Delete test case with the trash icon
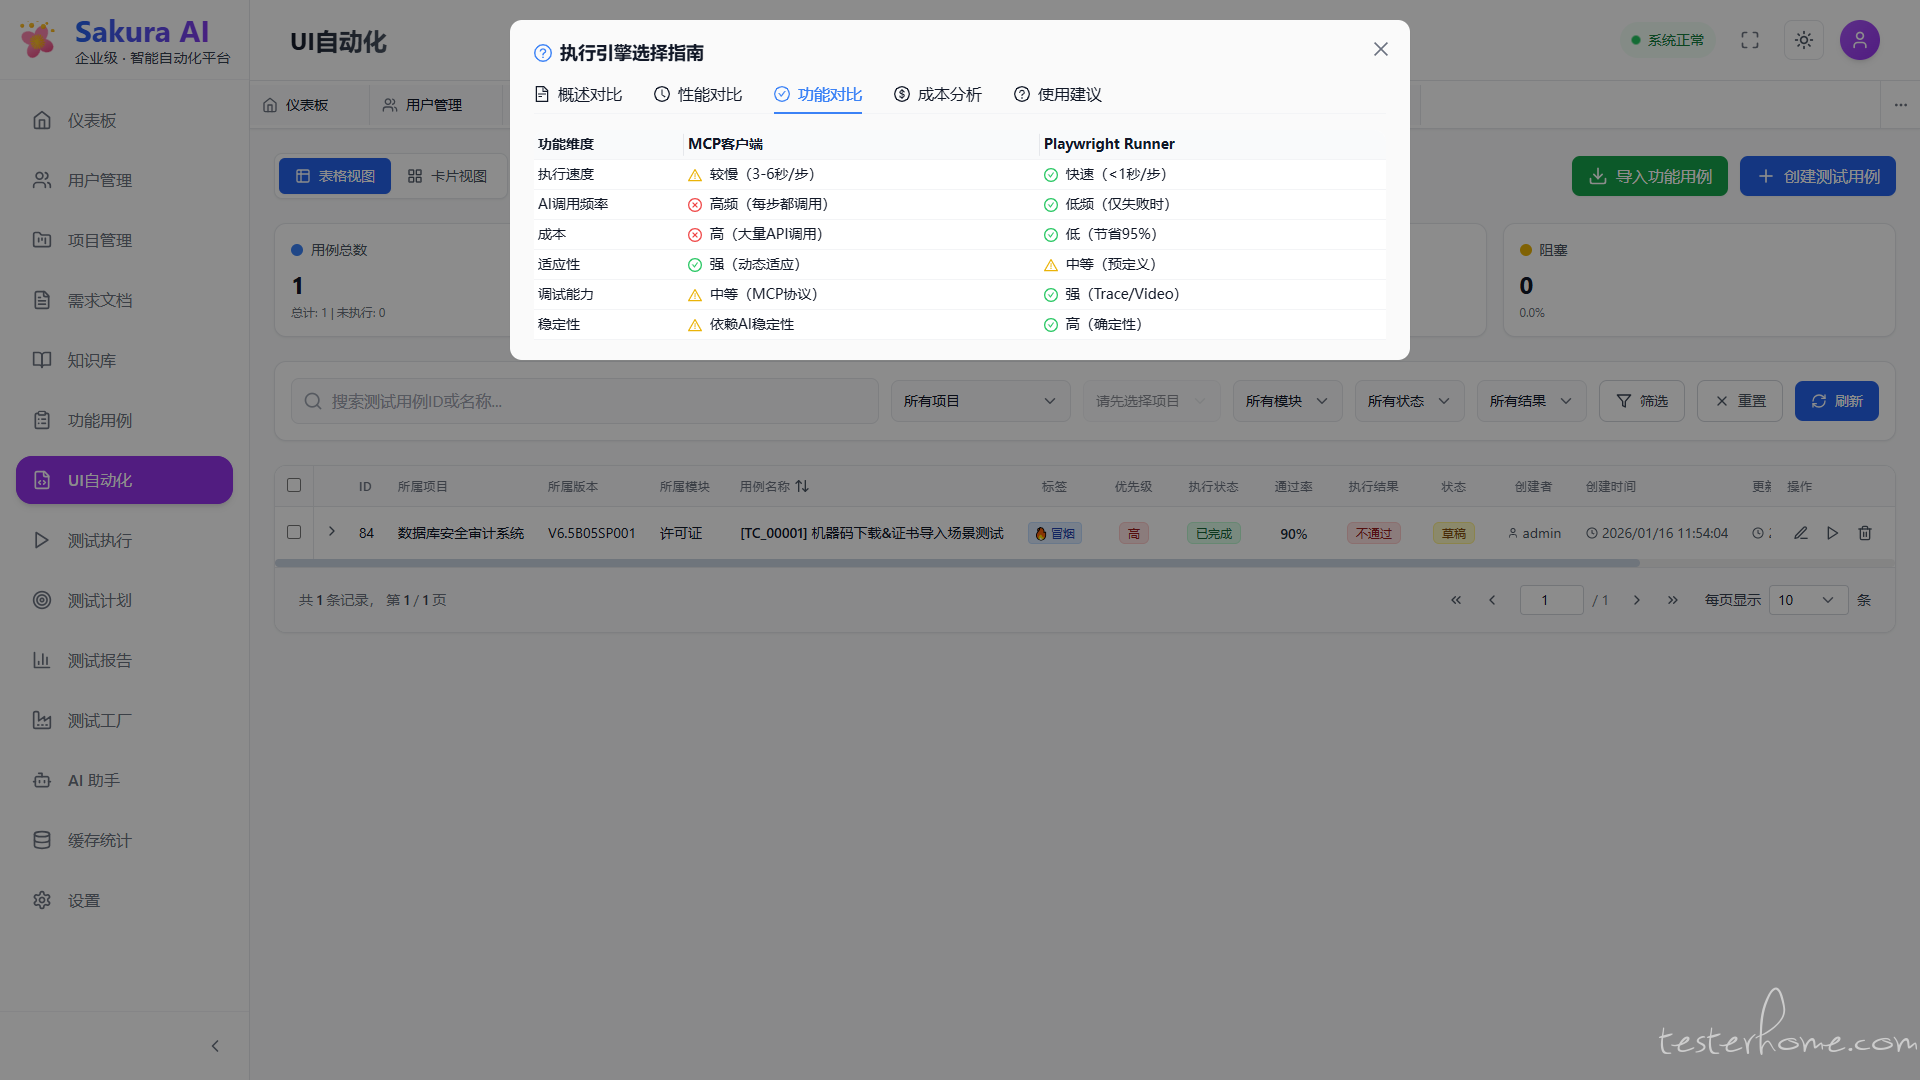The height and width of the screenshot is (1080, 1920). (1865, 533)
